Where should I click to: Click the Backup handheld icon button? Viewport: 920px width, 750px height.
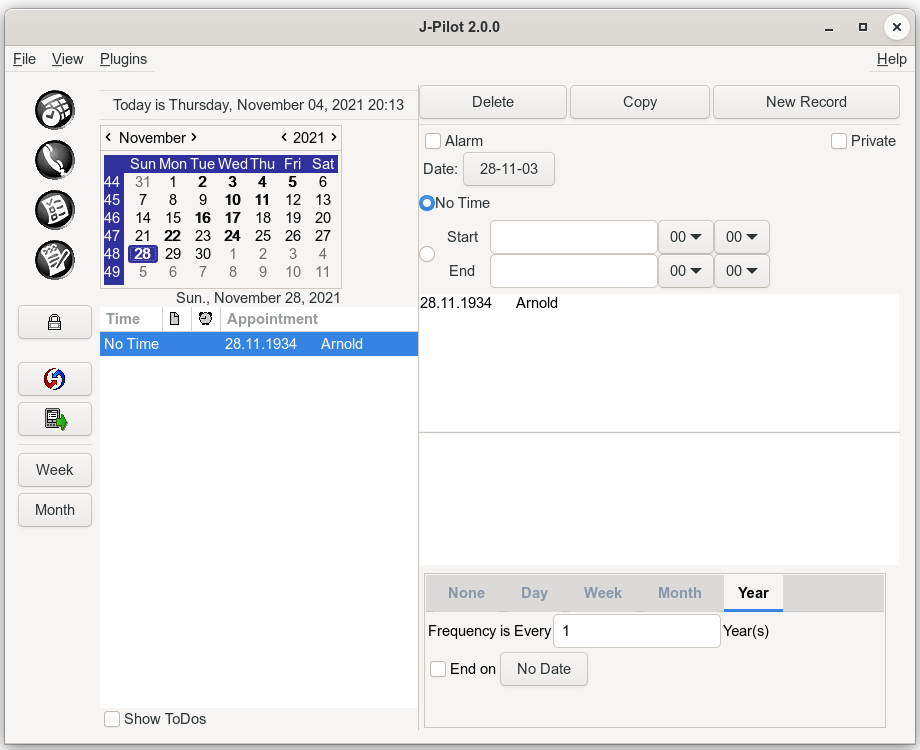(55, 419)
